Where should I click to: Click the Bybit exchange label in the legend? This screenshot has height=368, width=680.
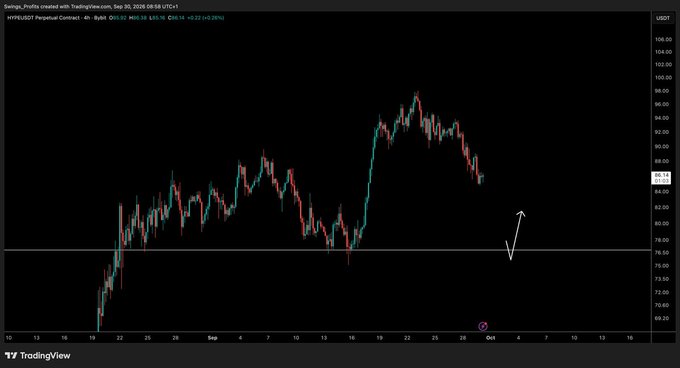(x=100, y=18)
